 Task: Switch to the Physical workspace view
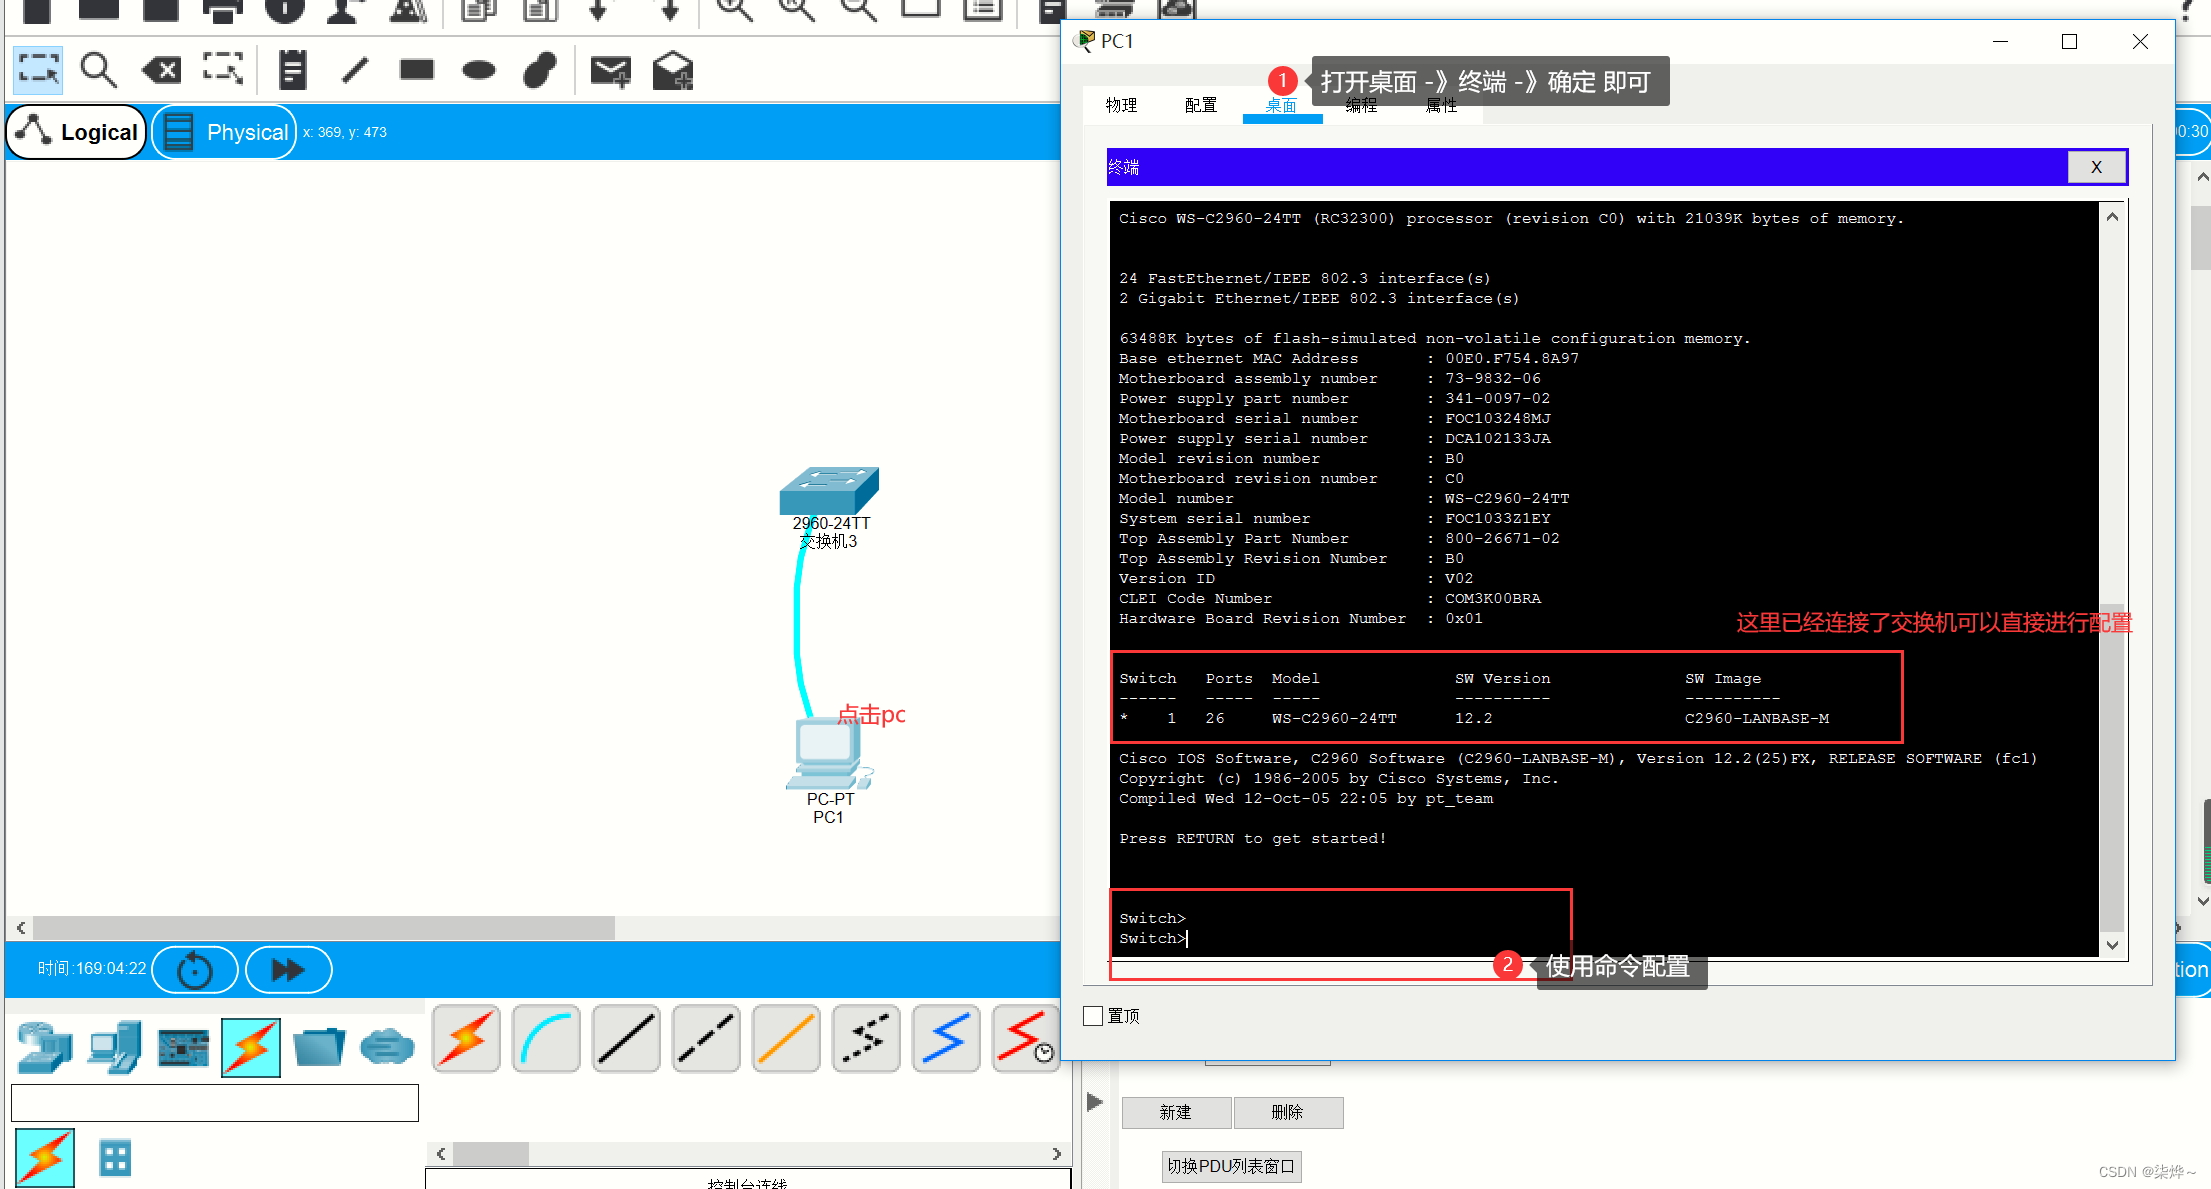(225, 132)
